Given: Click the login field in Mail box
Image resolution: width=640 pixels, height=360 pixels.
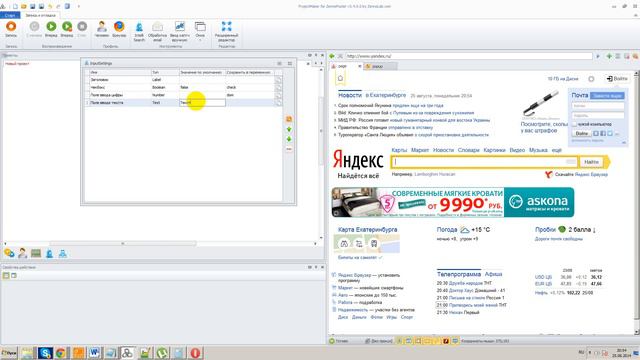Looking at the screenshot, I should (x=598, y=106).
